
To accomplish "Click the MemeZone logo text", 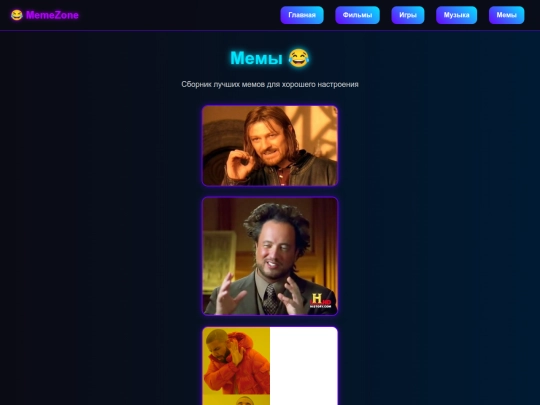I will coord(52,15).
